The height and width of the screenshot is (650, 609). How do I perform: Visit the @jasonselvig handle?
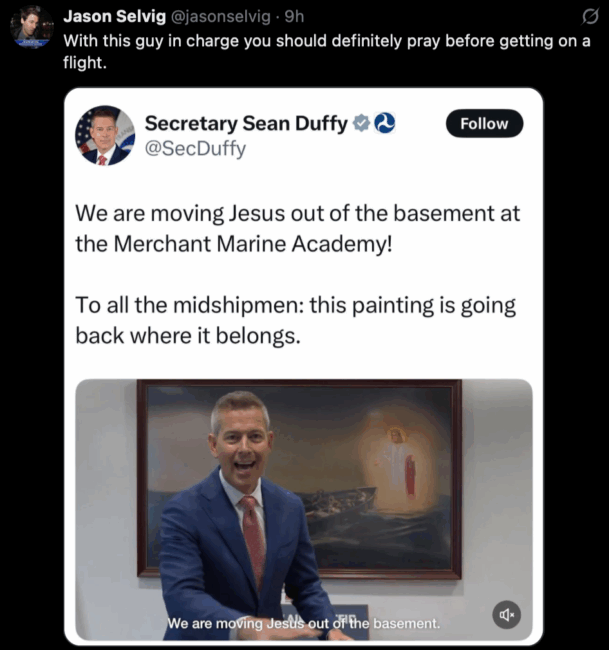(220, 17)
